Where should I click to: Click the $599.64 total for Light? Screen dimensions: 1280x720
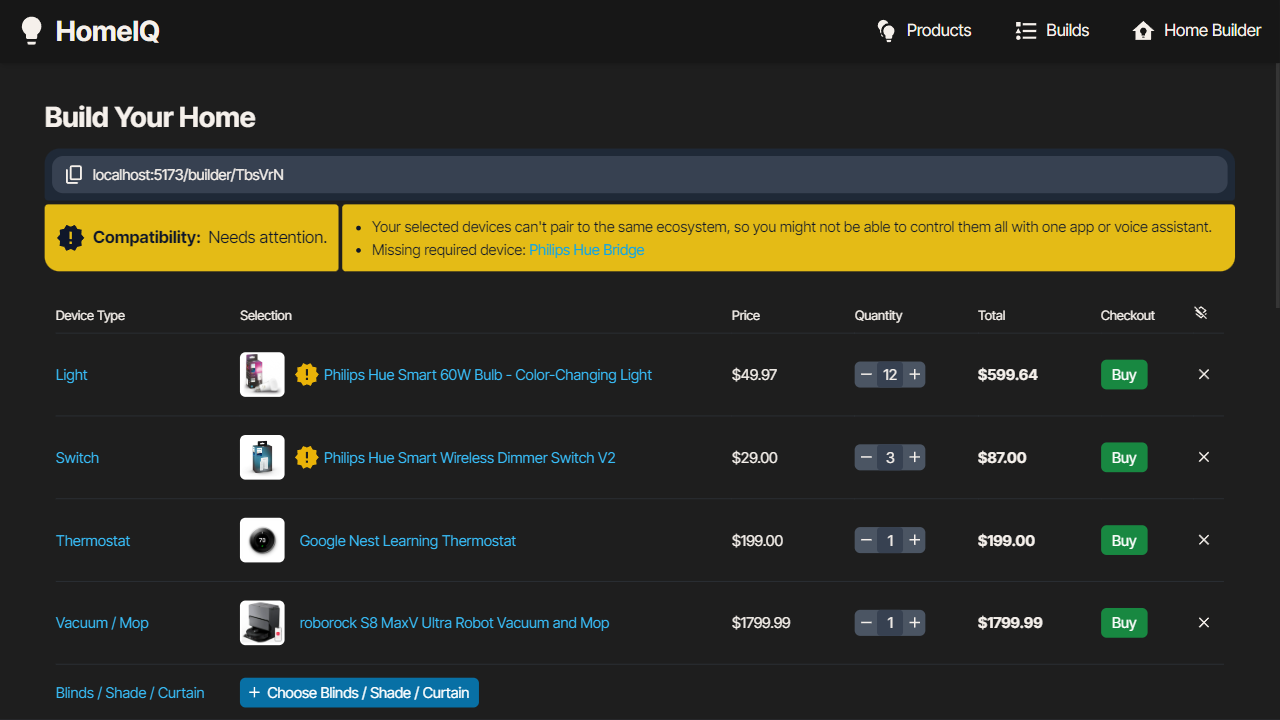[1008, 375]
